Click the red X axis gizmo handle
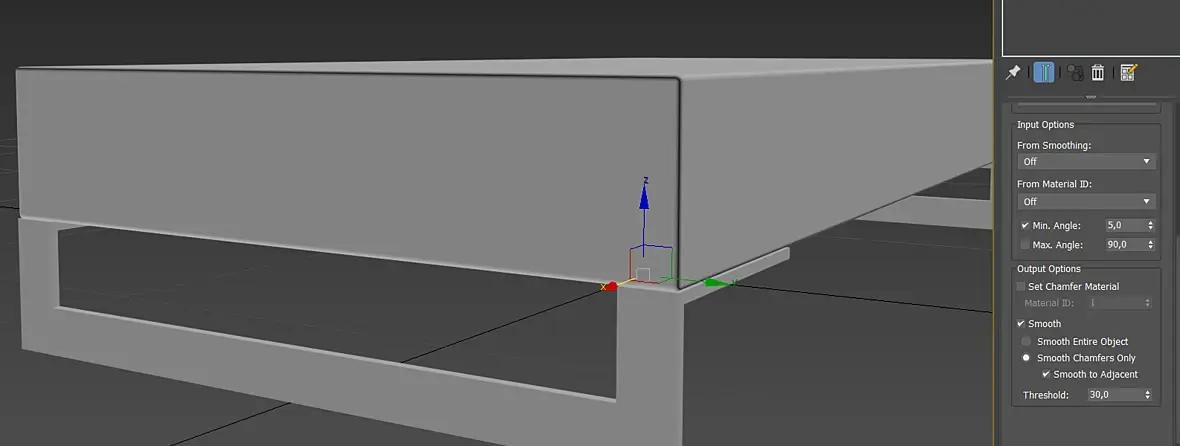This screenshot has height=446, width=1180. tap(611, 286)
